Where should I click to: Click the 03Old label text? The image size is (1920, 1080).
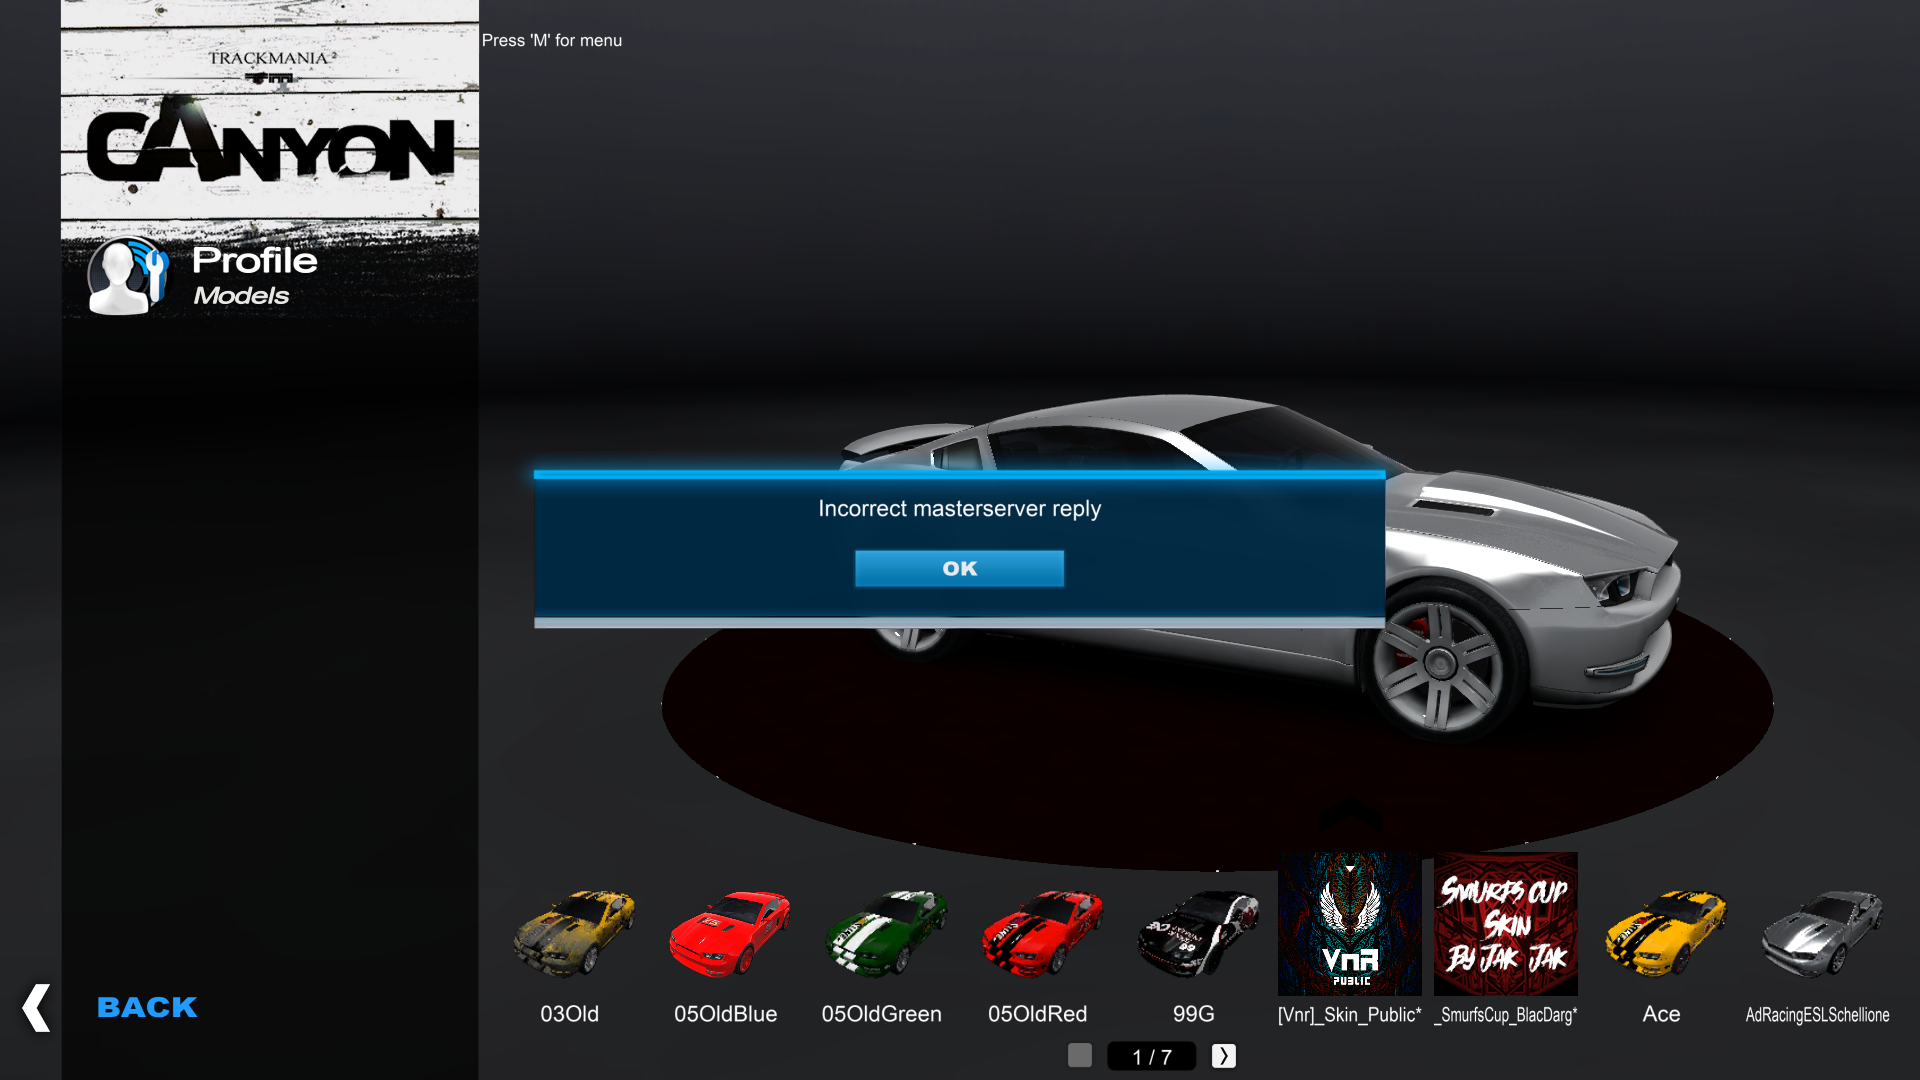pyautogui.click(x=569, y=1014)
